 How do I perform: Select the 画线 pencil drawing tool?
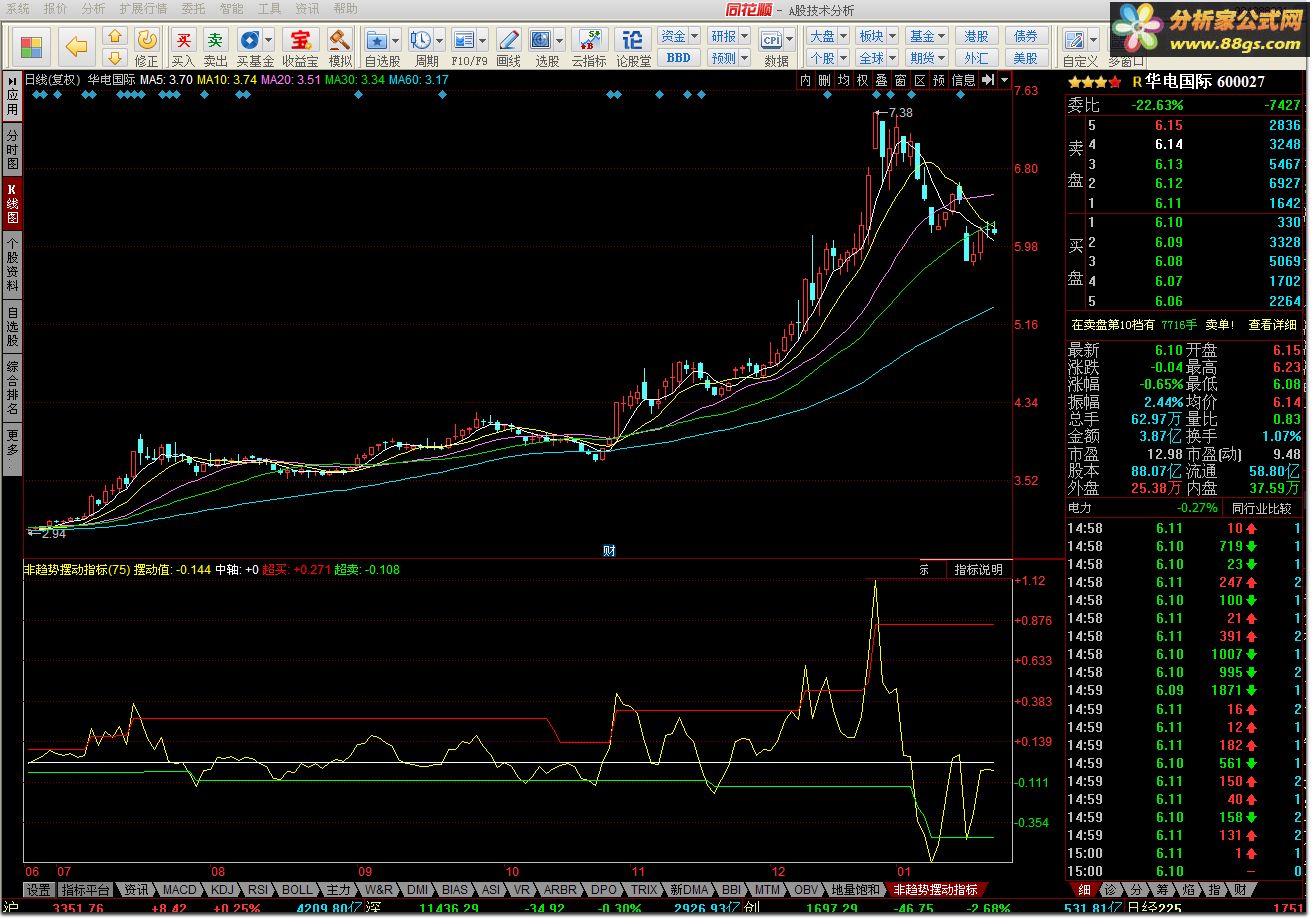[x=509, y=40]
